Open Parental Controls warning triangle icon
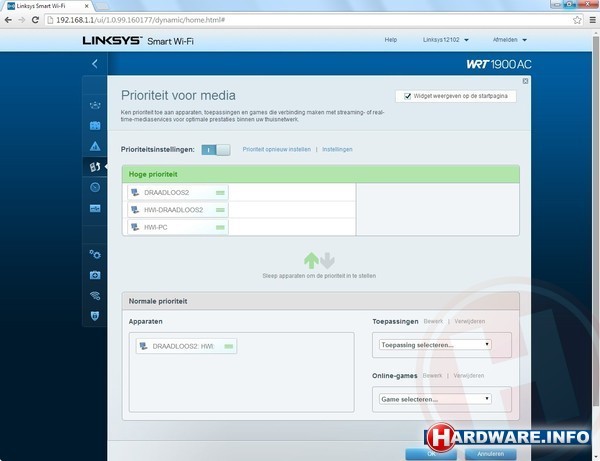Image resolution: width=600 pixels, height=461 pixels. tap(95, 146)
